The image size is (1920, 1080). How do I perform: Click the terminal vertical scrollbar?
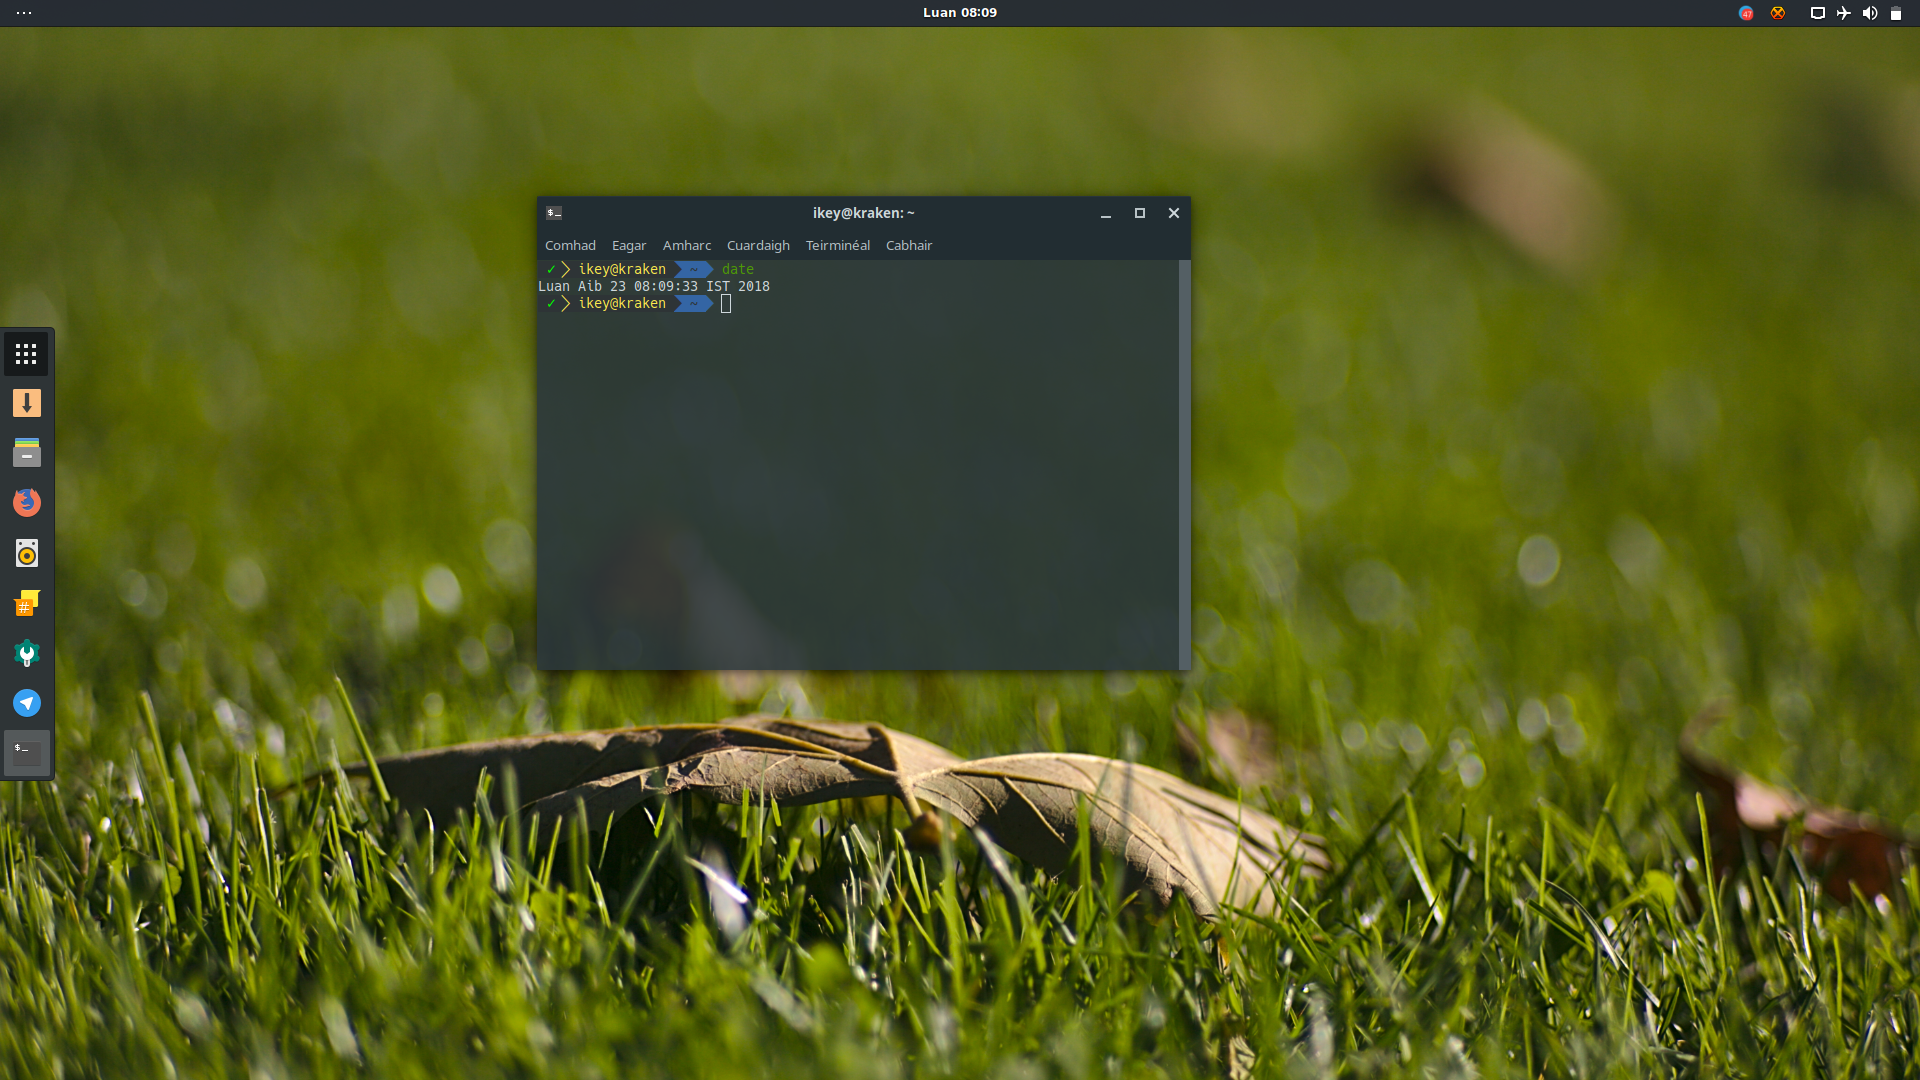click(1184, 465)
